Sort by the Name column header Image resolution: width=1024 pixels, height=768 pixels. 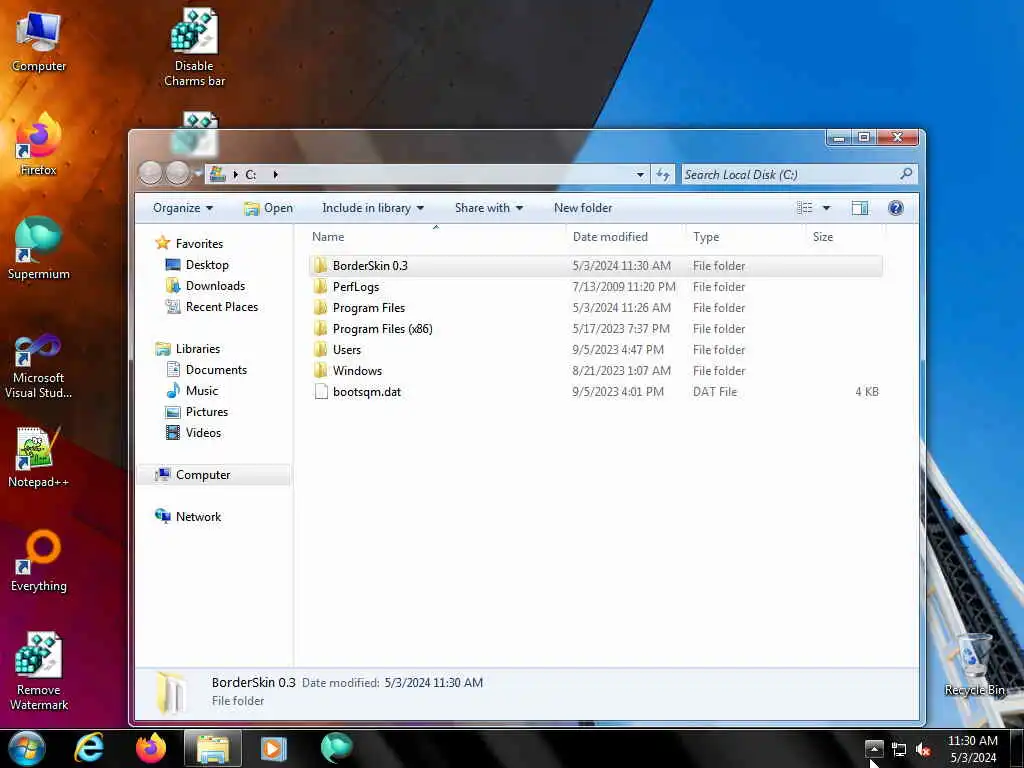[x=436, y=236]
